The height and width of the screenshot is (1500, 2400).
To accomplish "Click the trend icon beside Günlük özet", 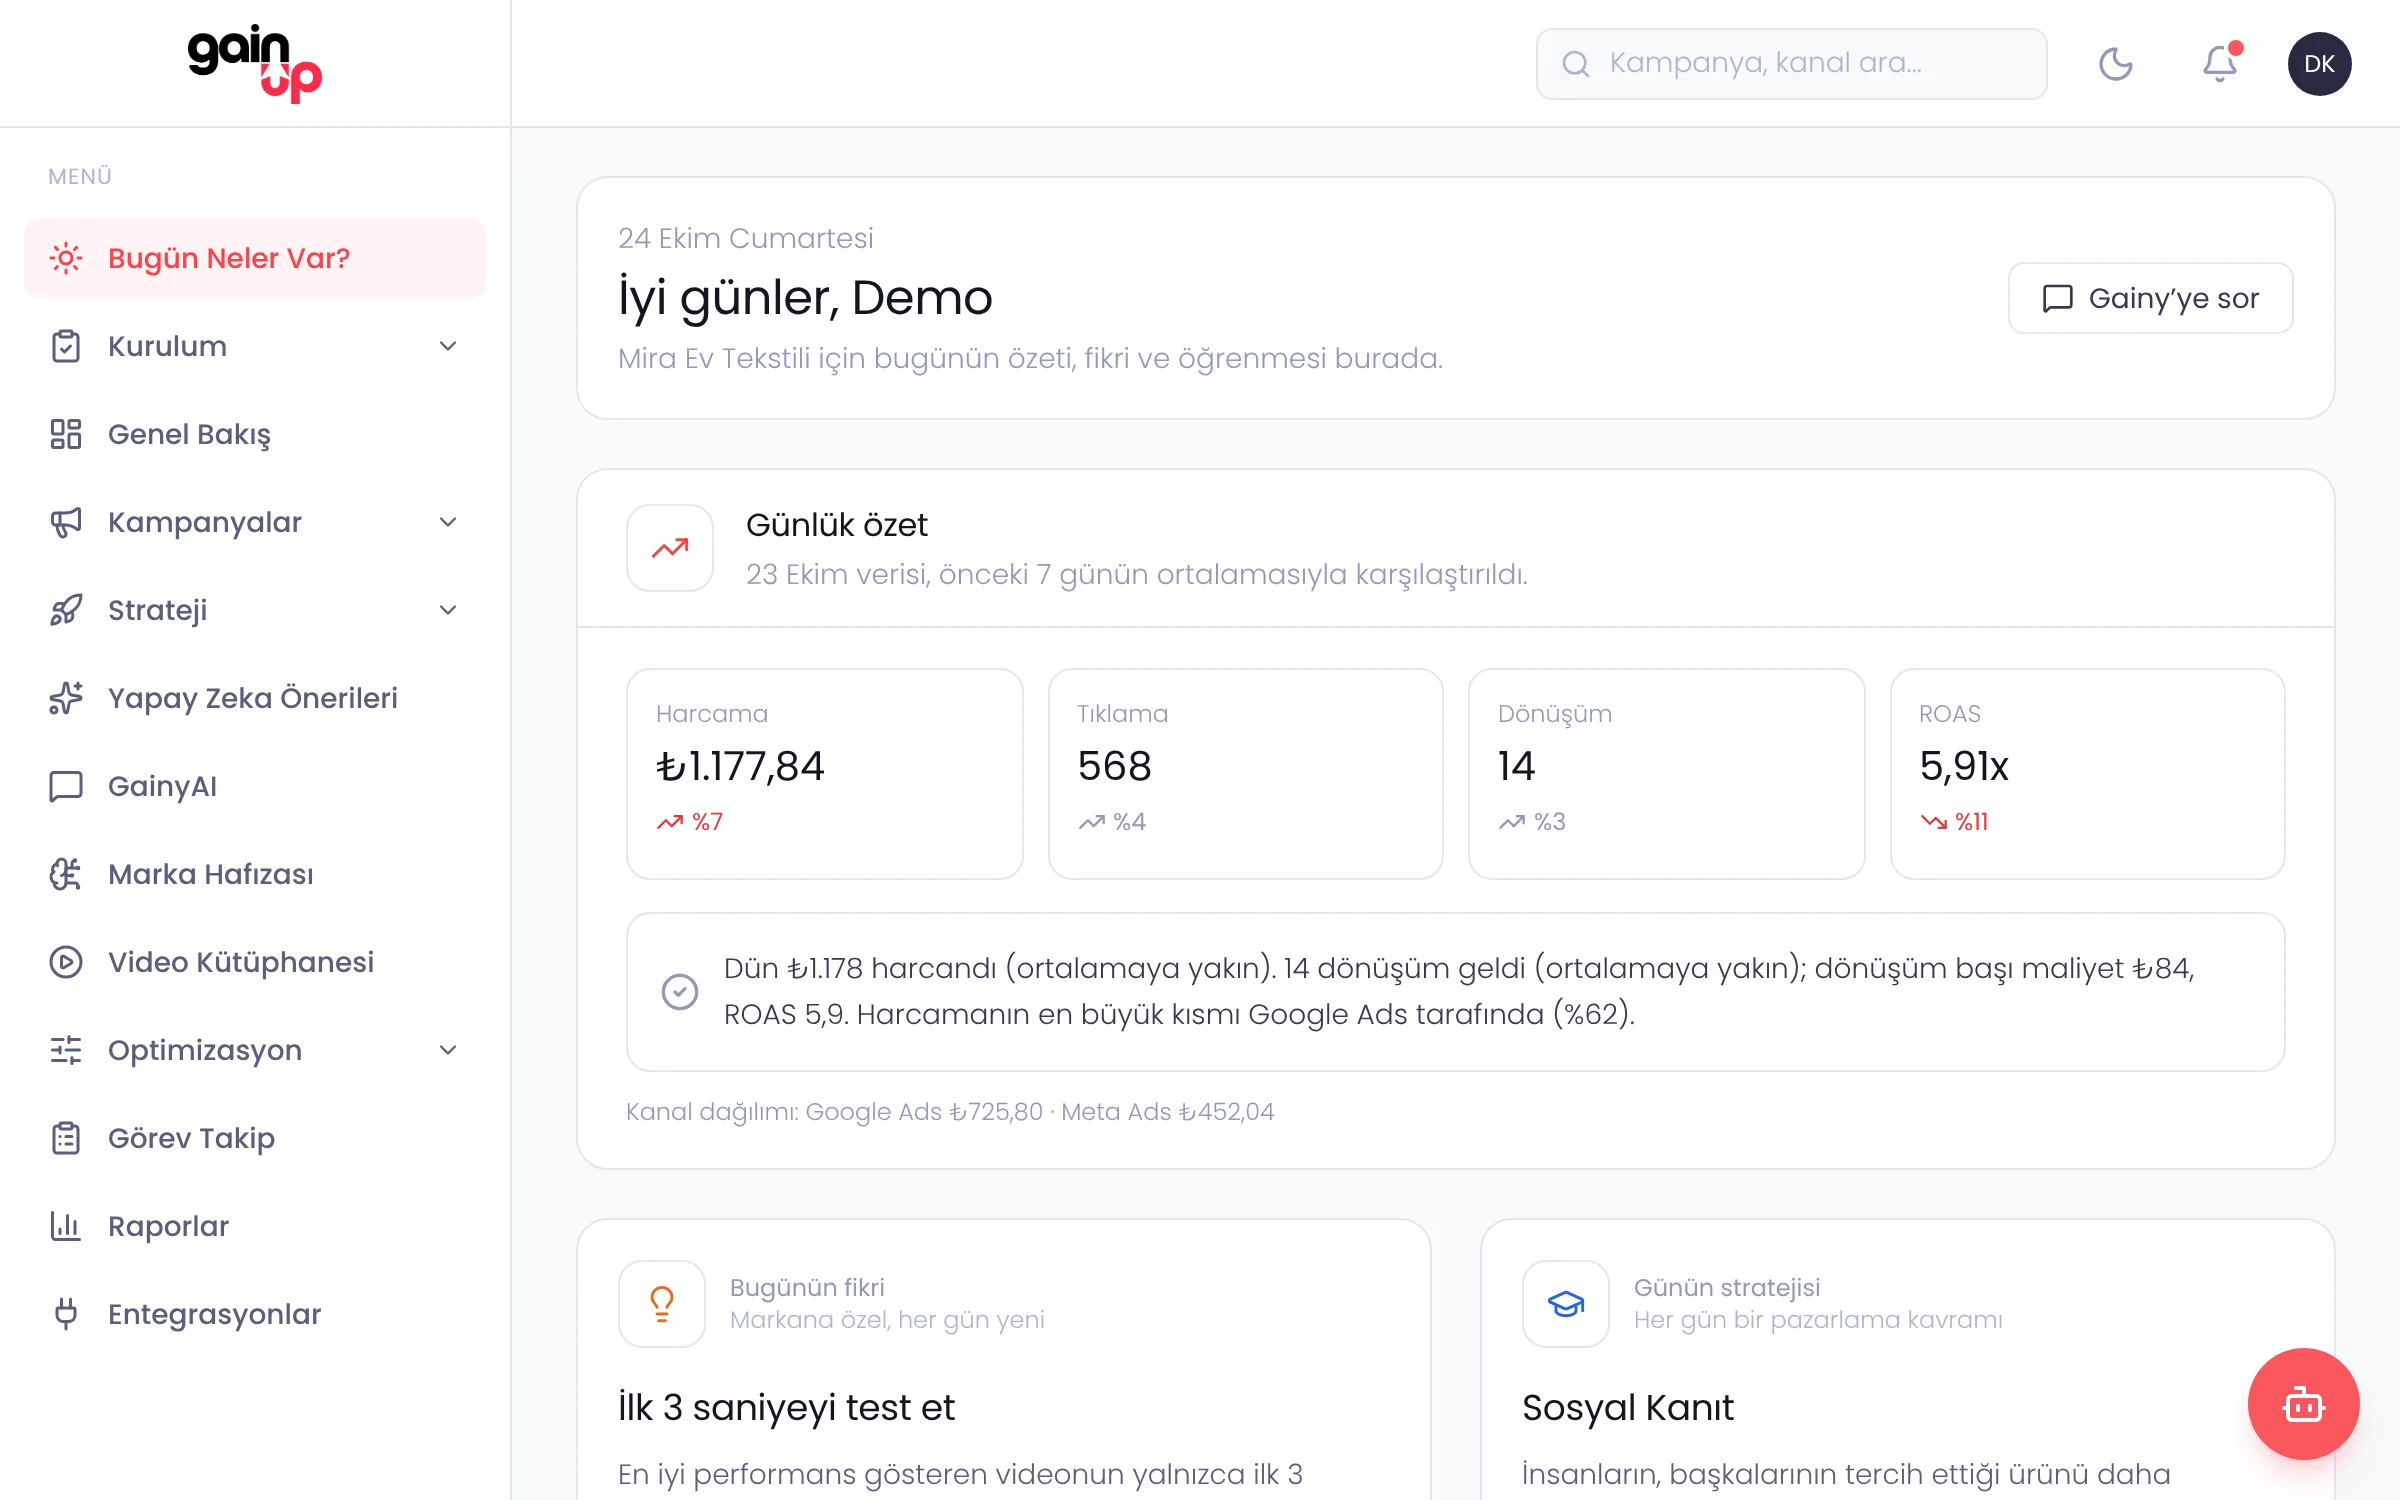I will coord(670,548).
